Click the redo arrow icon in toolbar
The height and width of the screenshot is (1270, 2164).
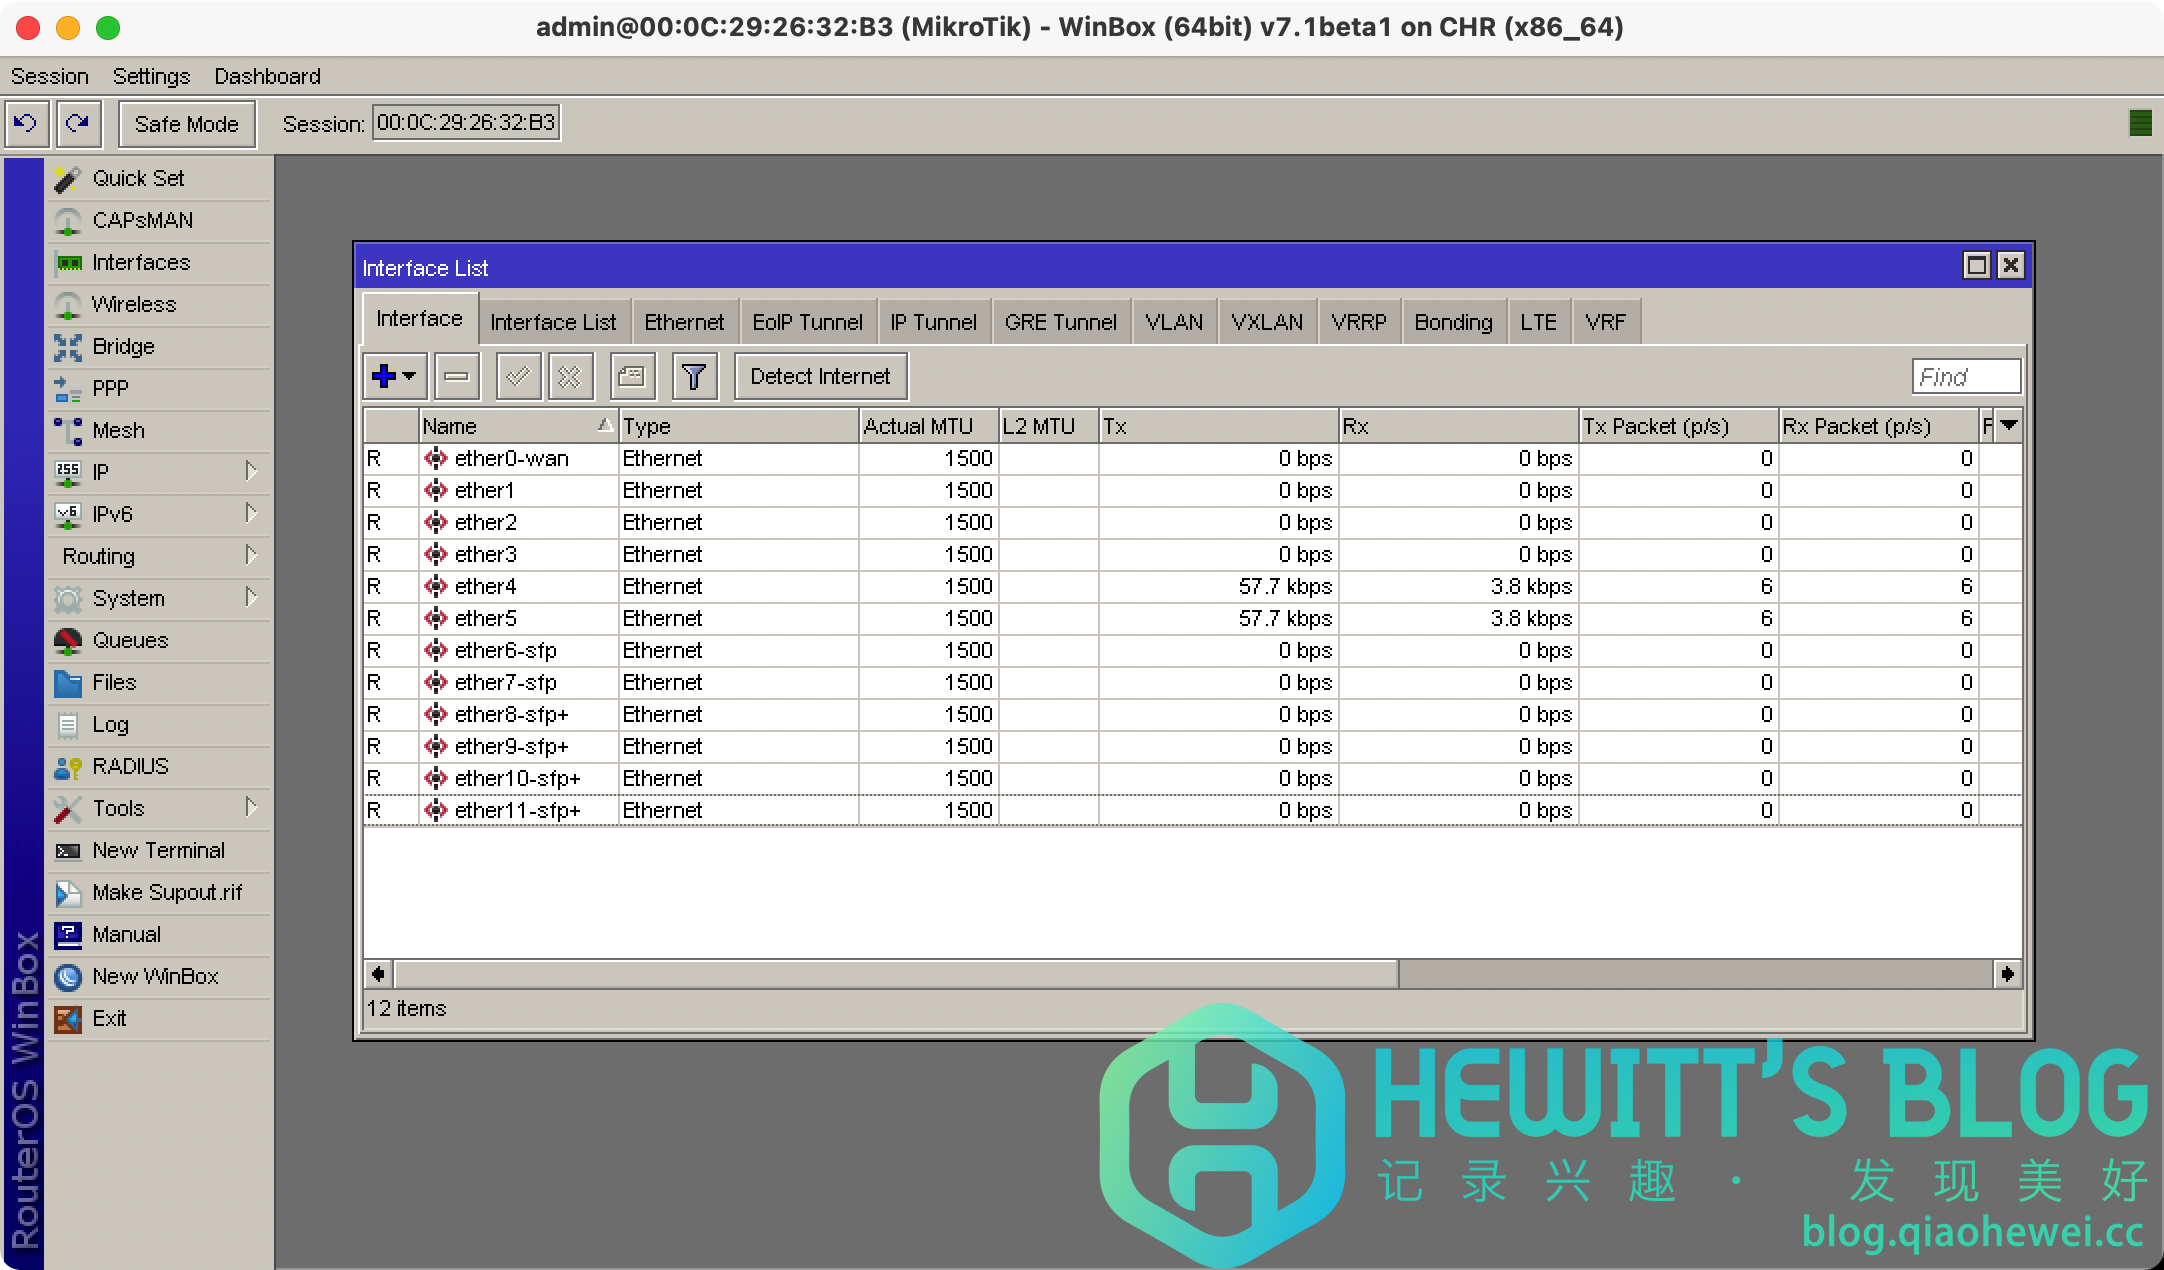click(78, 124)
